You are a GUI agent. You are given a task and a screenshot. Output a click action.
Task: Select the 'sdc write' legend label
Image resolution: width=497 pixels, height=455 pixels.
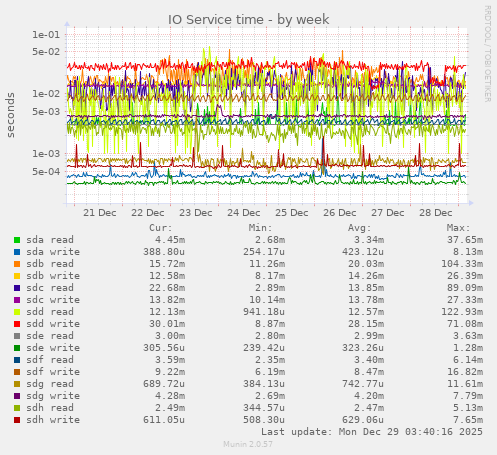(x=53, y=300)
